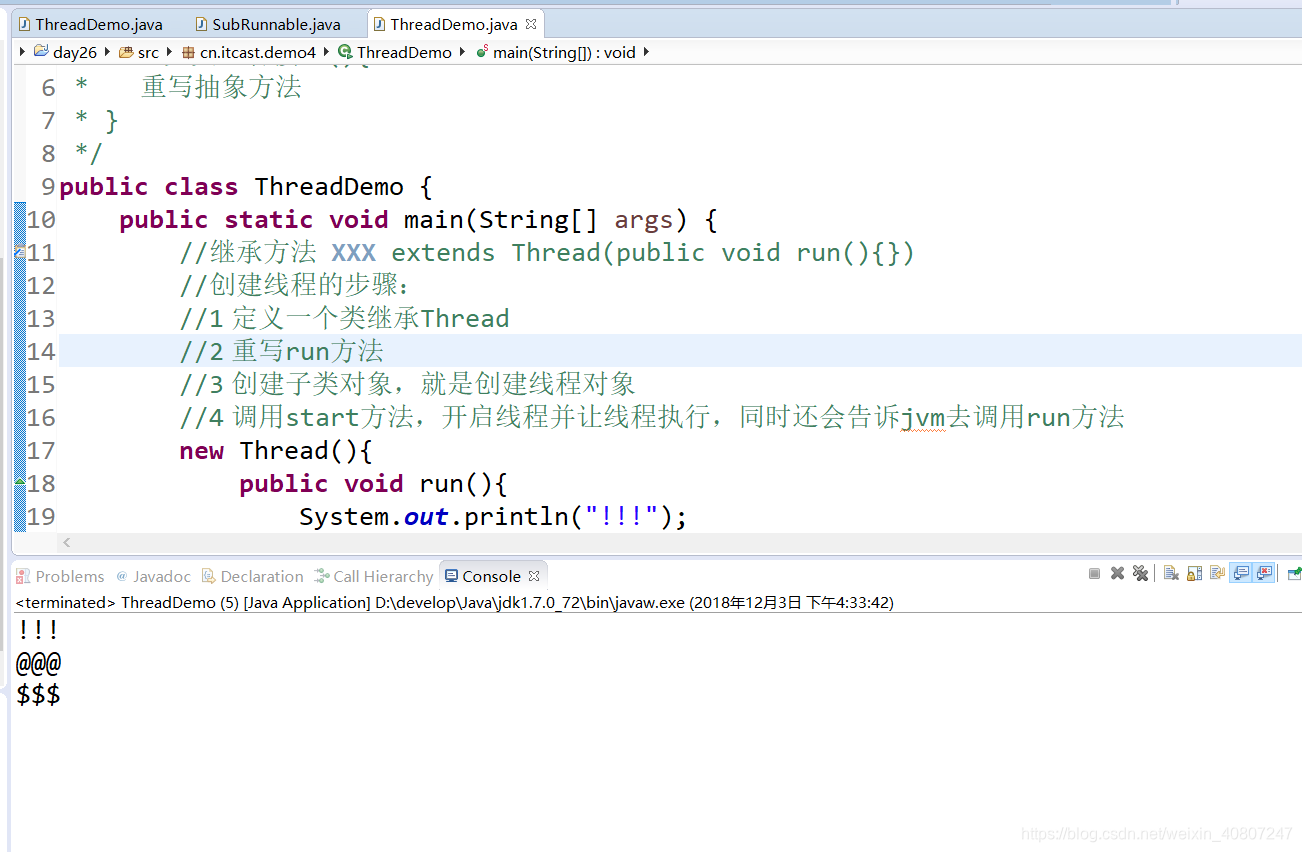The image size is (1302, 852).
Task: Click comment '//1 定义一个类继承Thread'
Action: (x=344, y=319)
